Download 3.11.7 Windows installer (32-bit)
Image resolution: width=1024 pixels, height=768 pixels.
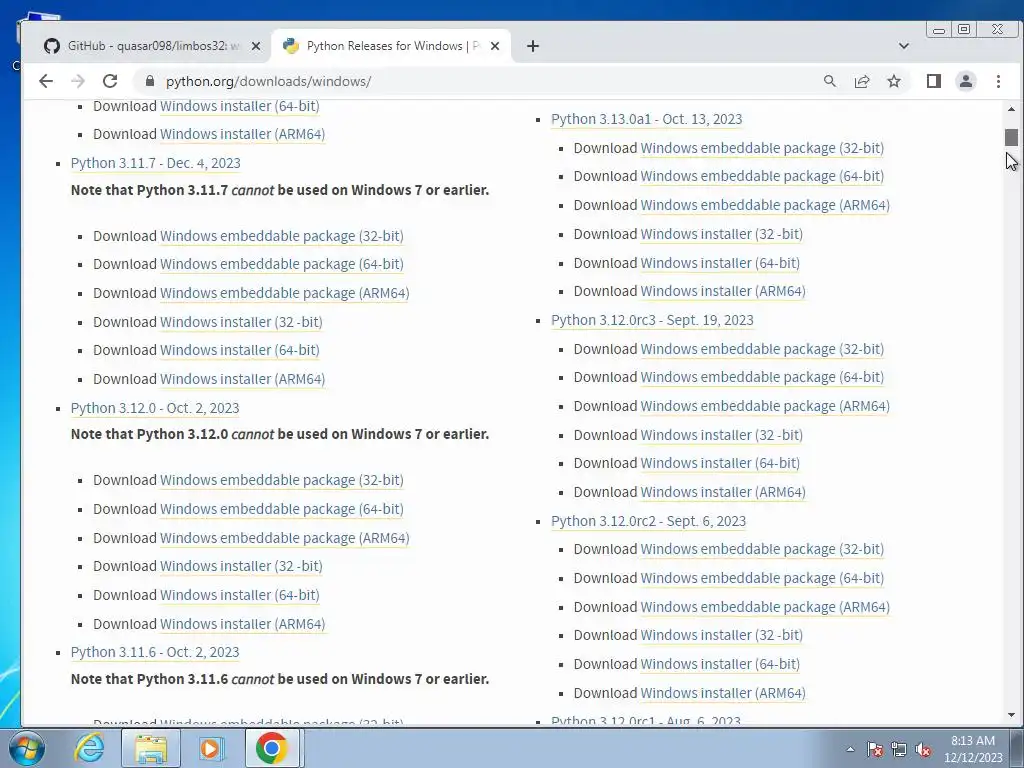pyautogui.click(x=241, y=322)
